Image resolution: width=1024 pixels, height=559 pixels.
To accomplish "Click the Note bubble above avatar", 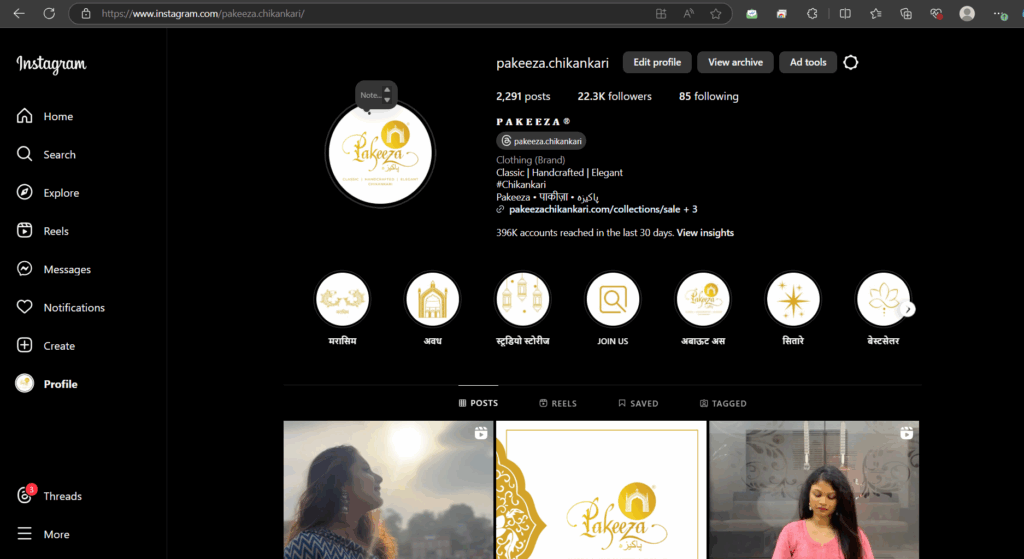I will tap(376, 95).
